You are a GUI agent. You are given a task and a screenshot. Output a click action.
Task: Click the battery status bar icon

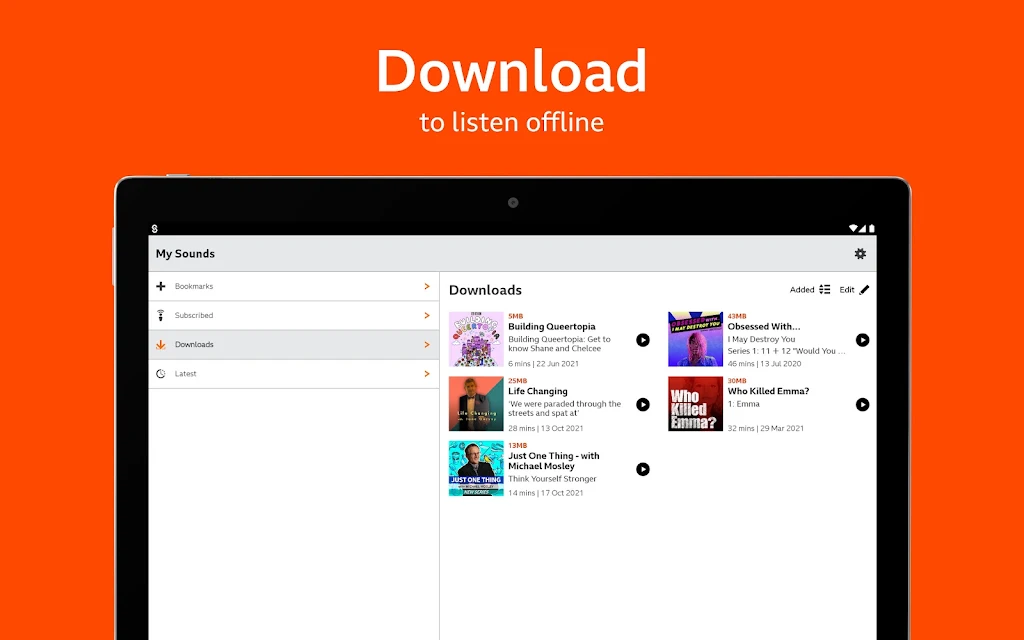[872, 229]
